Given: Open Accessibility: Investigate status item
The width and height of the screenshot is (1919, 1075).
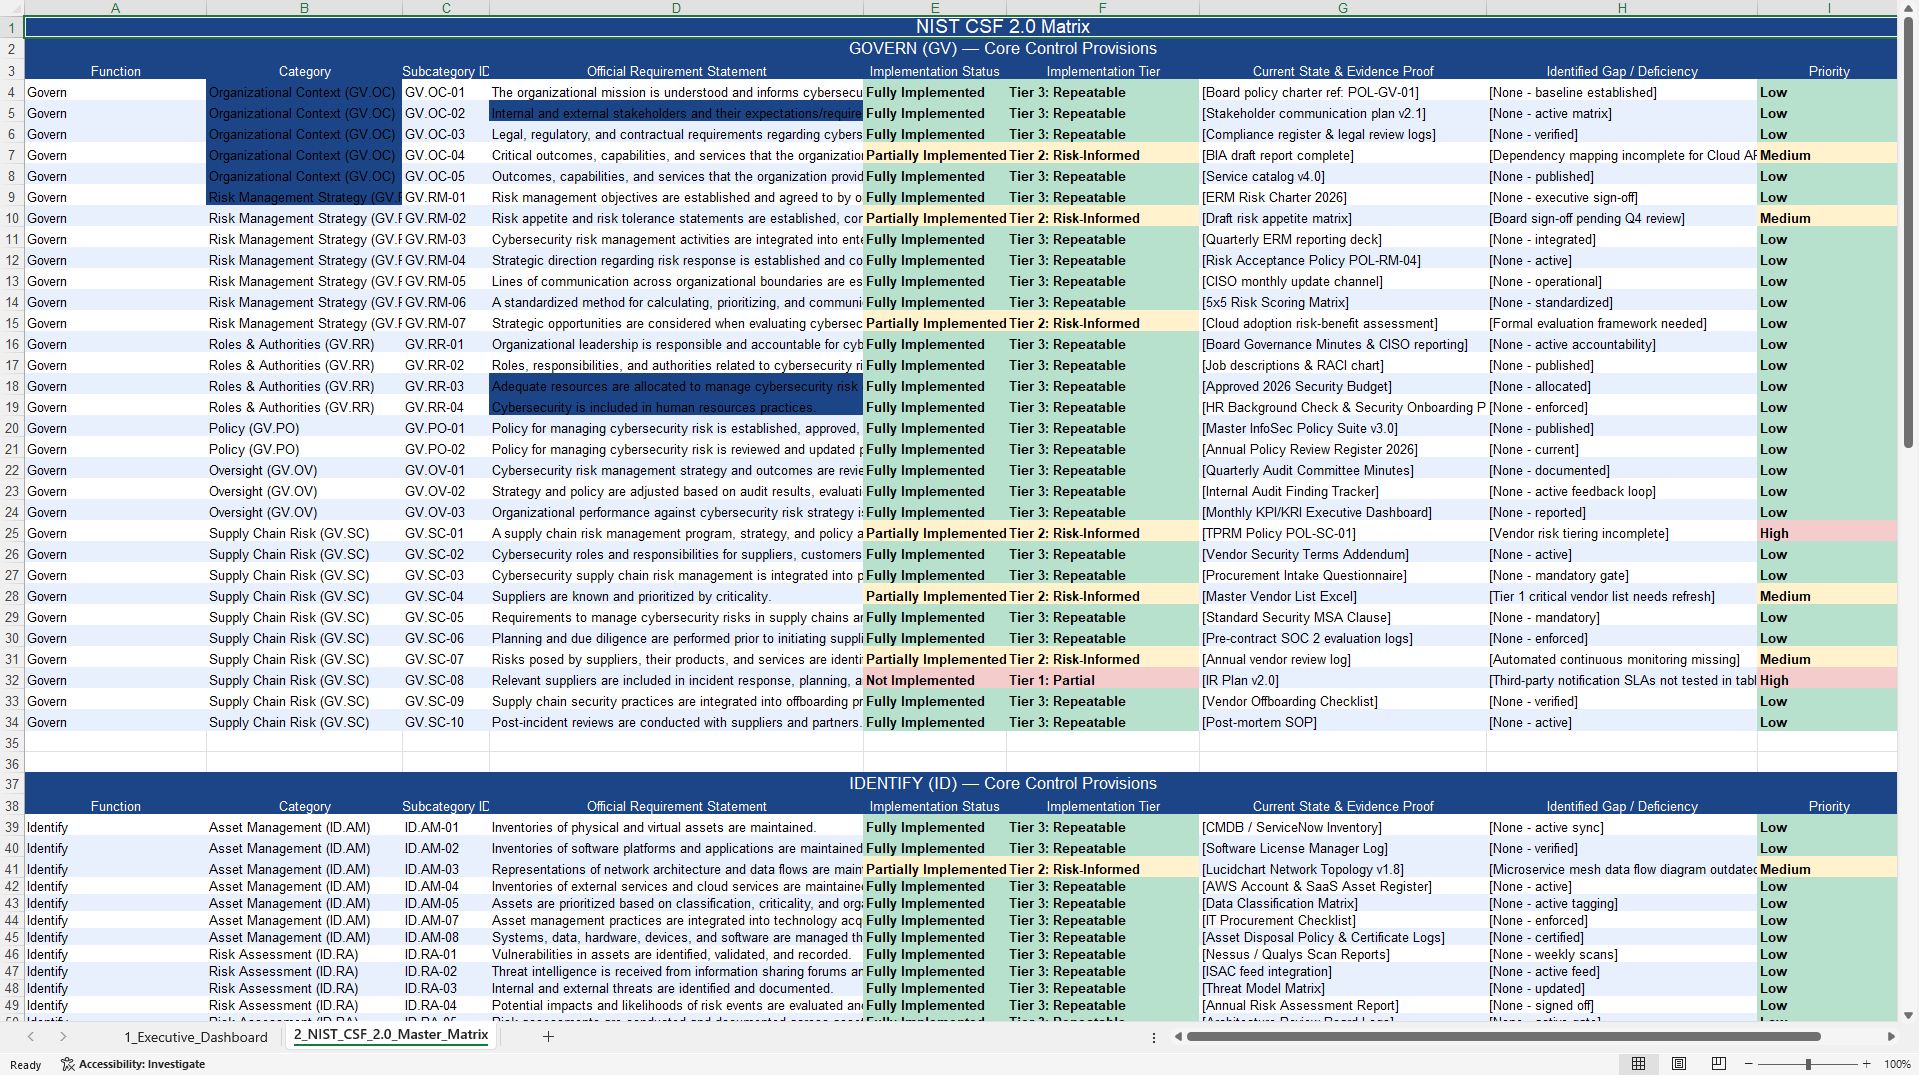Looking at the screenshot, I should 133,1064.
